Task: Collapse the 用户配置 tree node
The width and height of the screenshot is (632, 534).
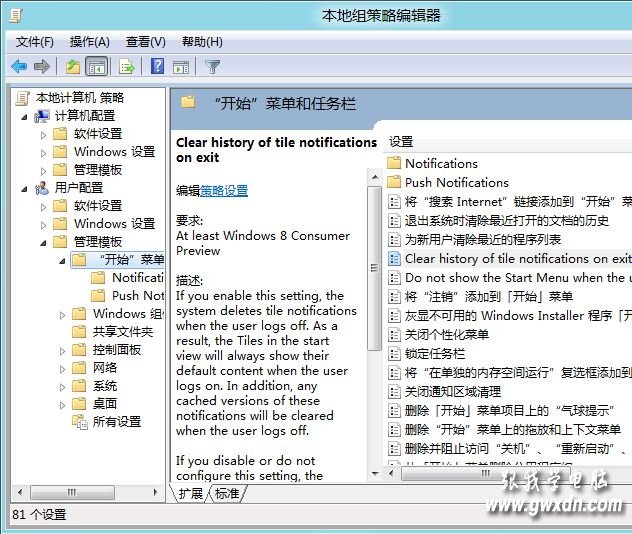Action: point(25,189)
